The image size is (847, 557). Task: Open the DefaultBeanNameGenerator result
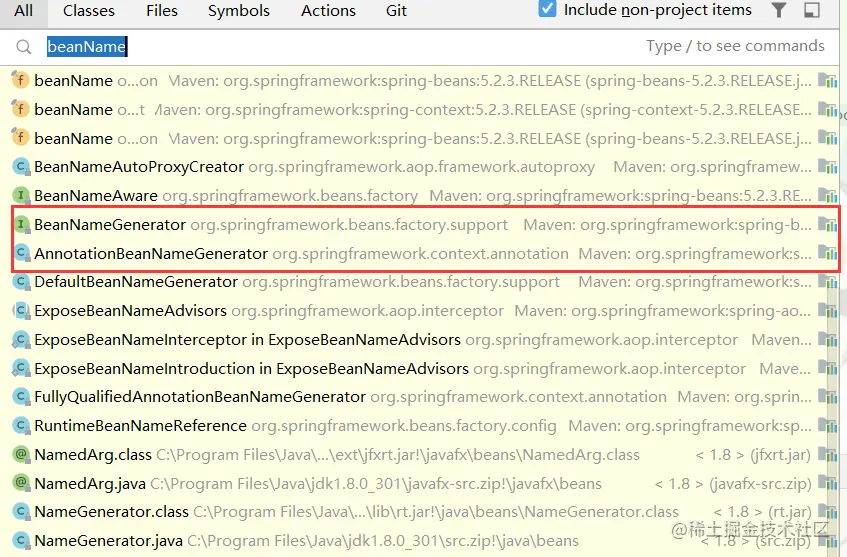[x=419, y=282]
